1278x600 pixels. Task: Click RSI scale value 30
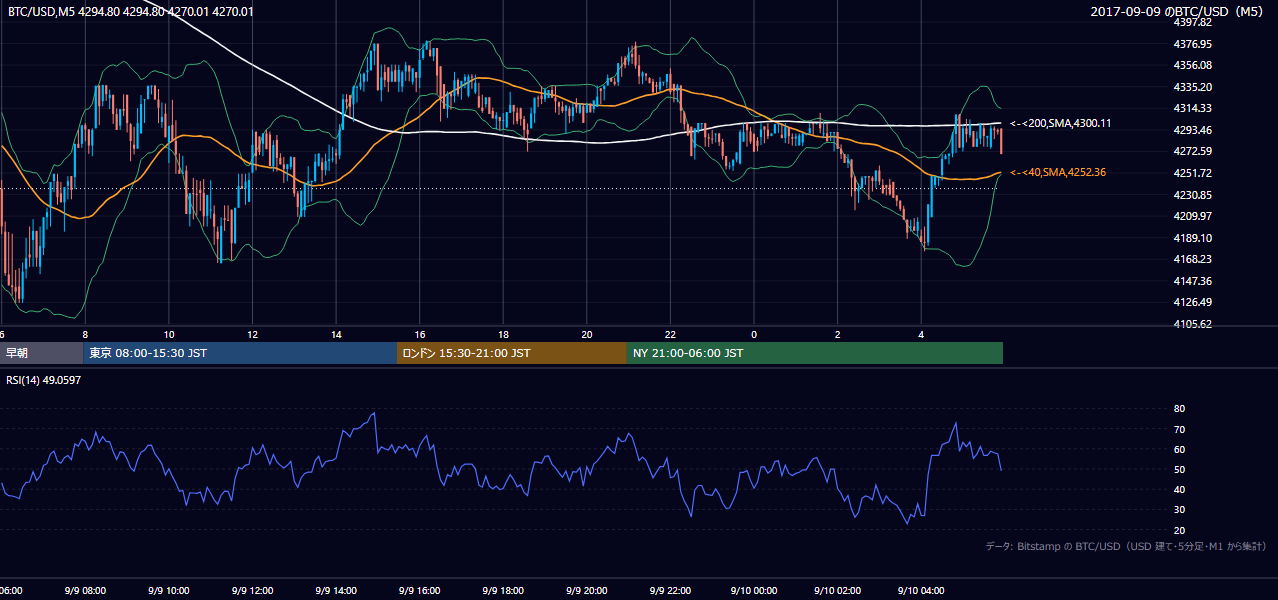coord(1179,510)
